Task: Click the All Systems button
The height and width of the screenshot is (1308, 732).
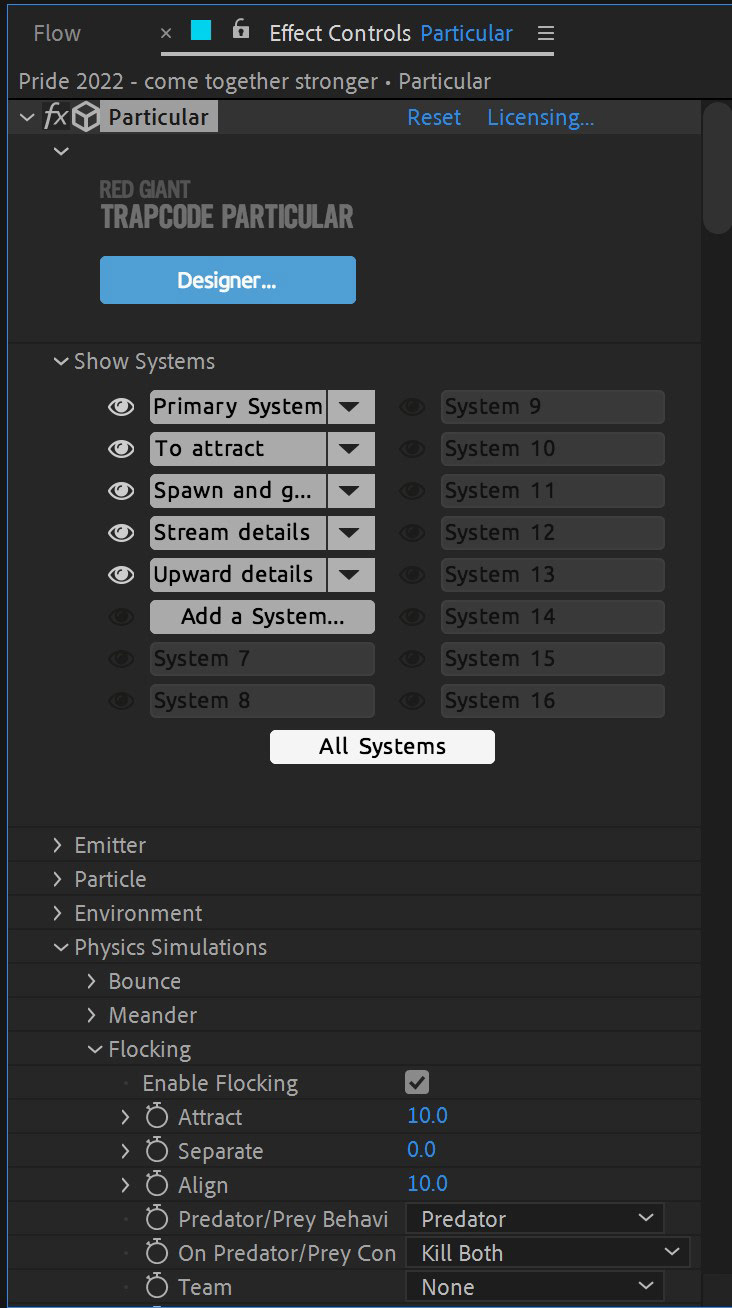Action: point(382,747)
